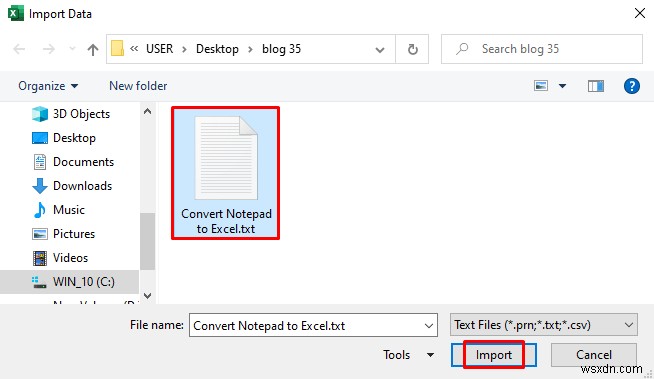
Task: Select Convert Notepad to Excel.txt file
Action: pyautogui.click(x=226, y=173)
